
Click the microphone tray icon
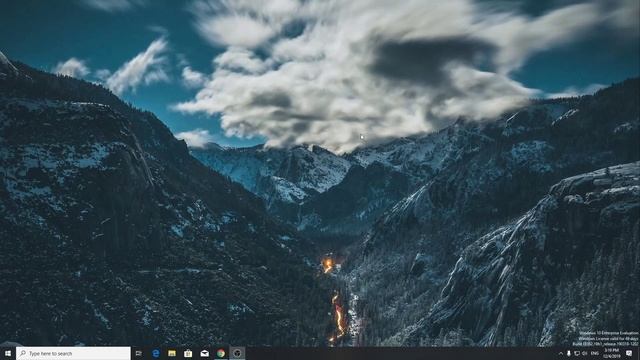click(x=569, y=353)
